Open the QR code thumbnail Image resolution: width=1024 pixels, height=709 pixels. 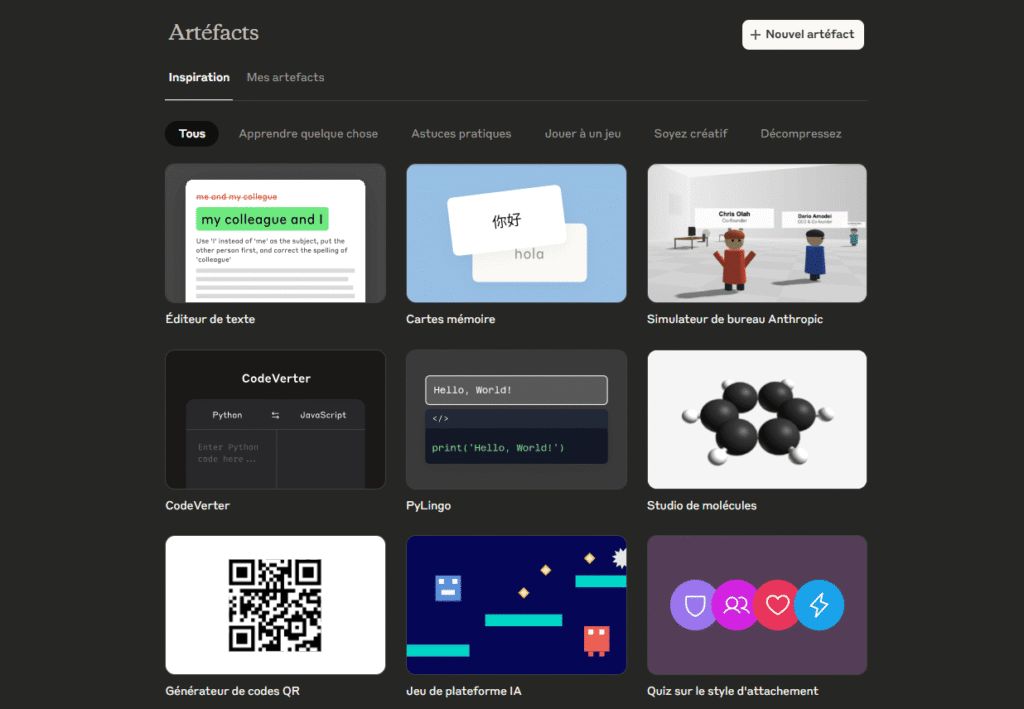click(276, 605)
